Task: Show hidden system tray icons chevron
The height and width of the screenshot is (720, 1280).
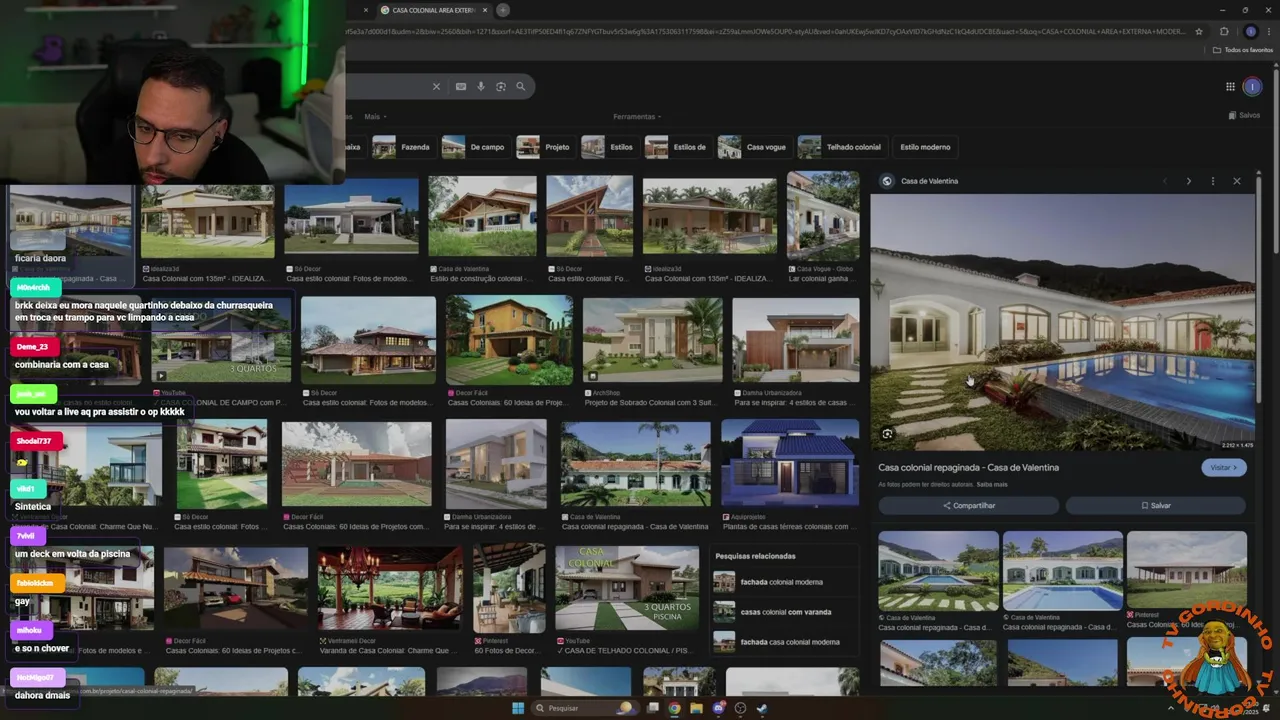Action: pyautogui.click(x=1171, y=708)
